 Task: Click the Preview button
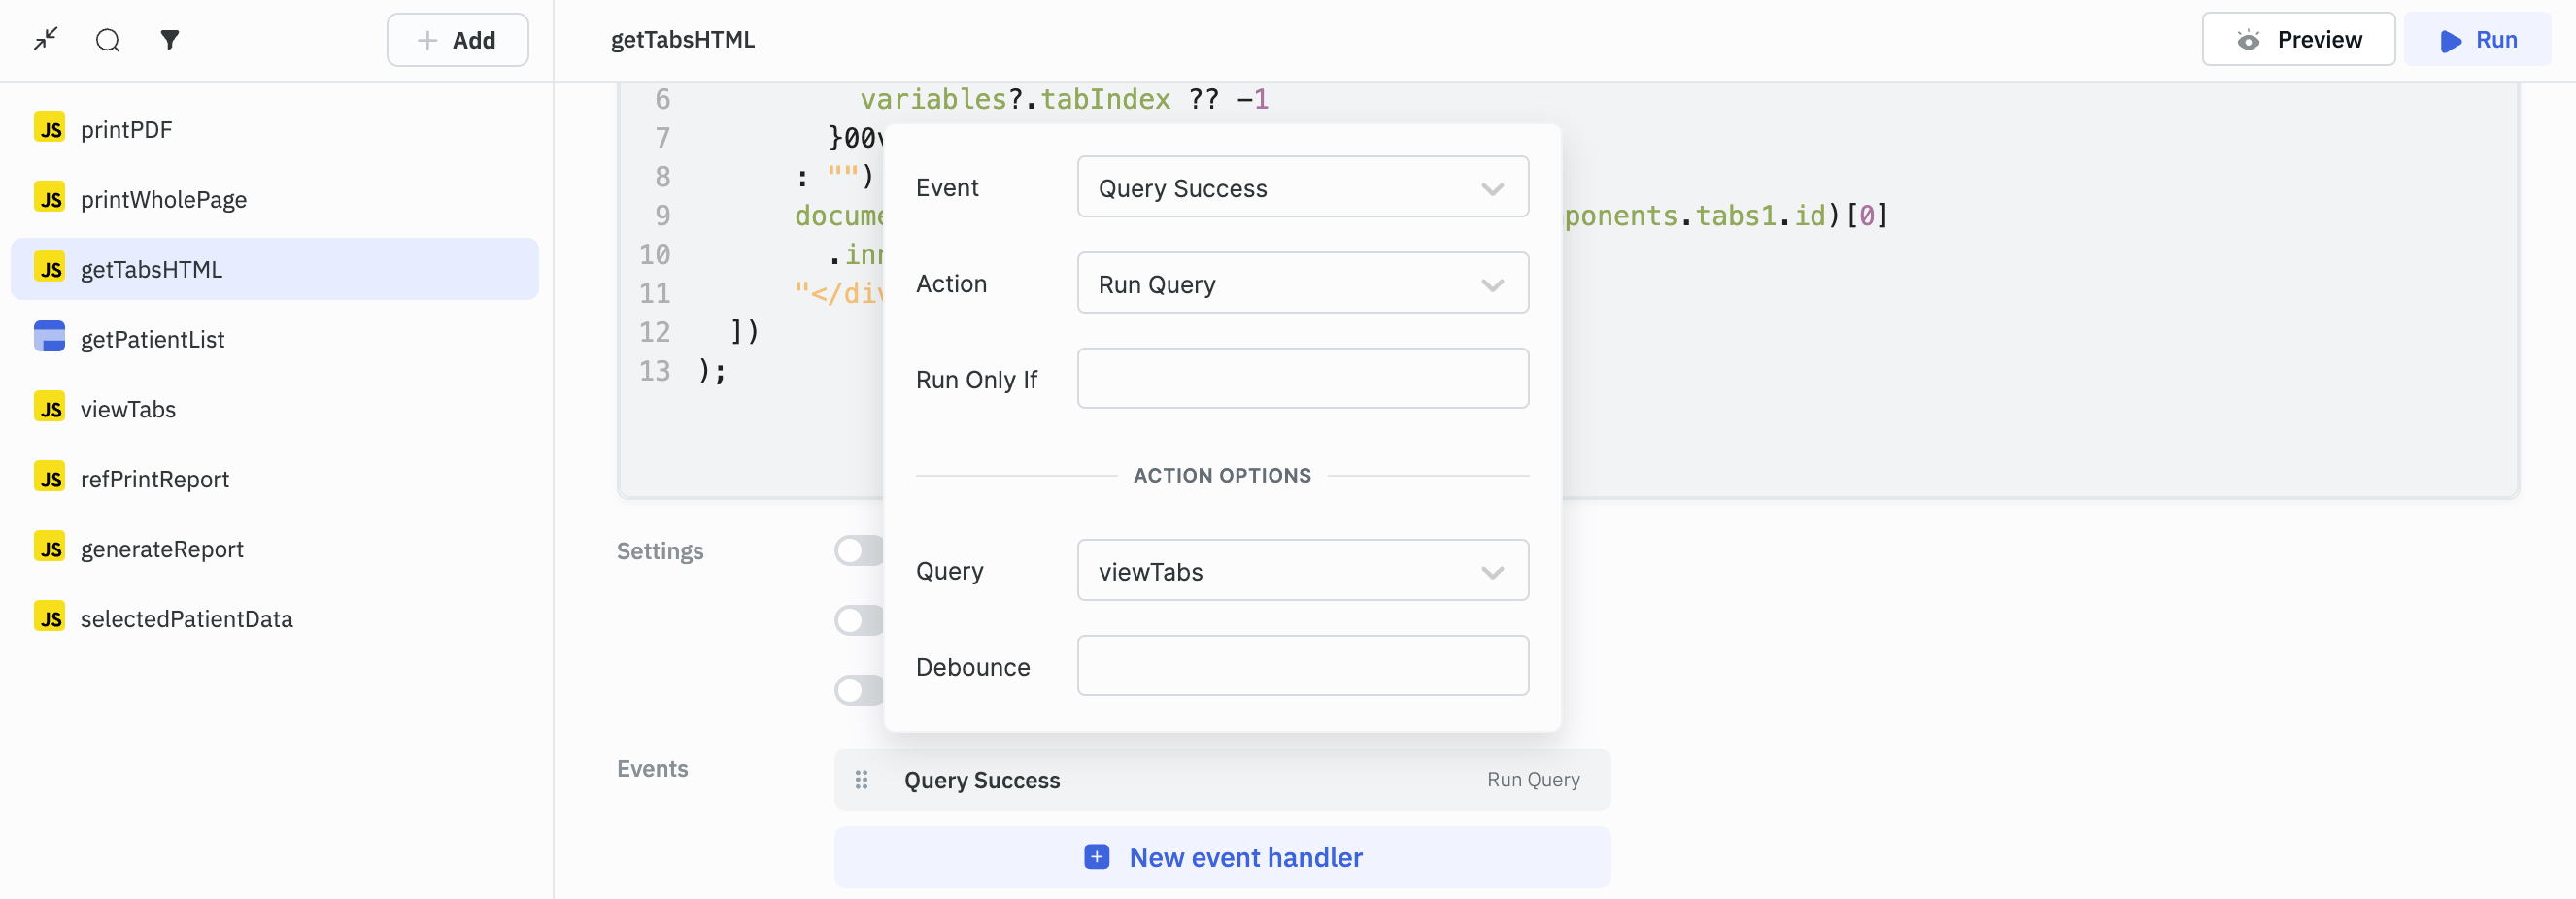pos(2298,40)
